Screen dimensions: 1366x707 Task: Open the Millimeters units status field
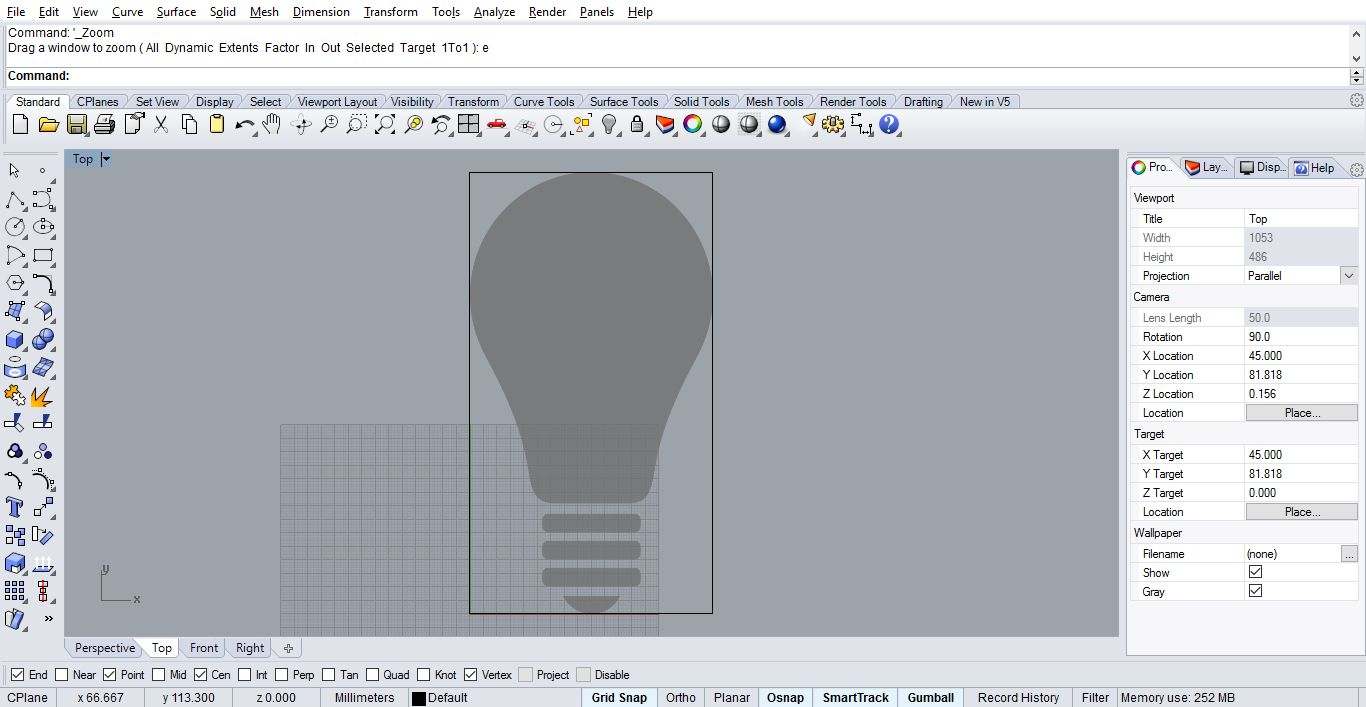364,698
